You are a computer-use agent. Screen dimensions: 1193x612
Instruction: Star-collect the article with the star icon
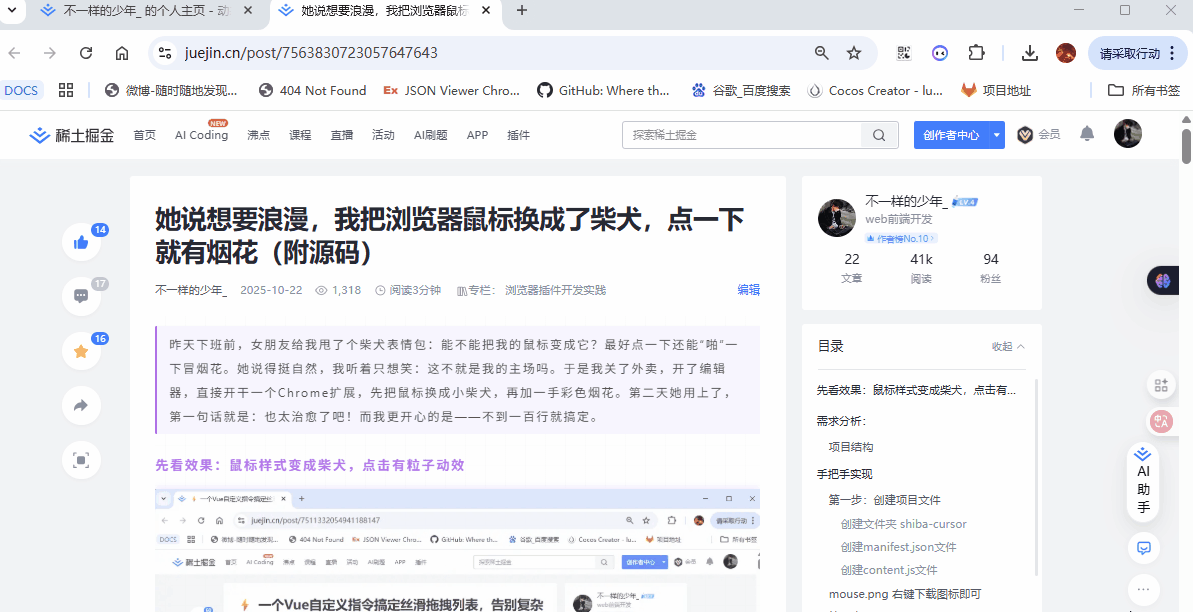coord(81,351)
